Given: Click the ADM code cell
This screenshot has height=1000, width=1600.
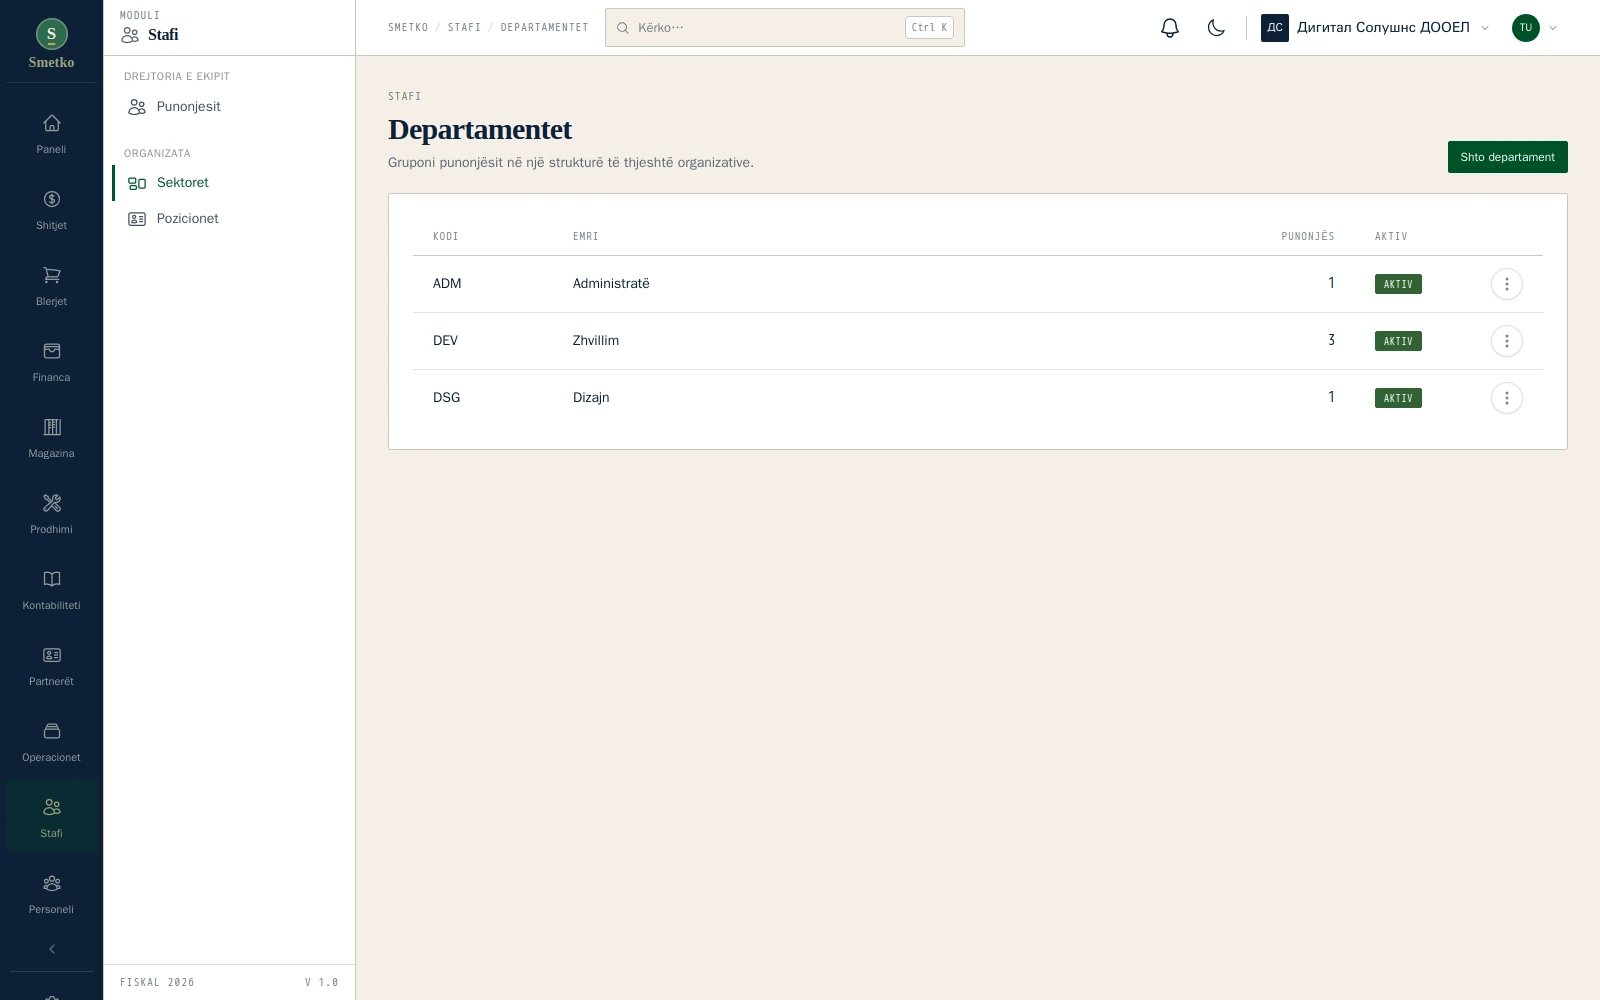Looking at the screenshot, I should (447, 284).
